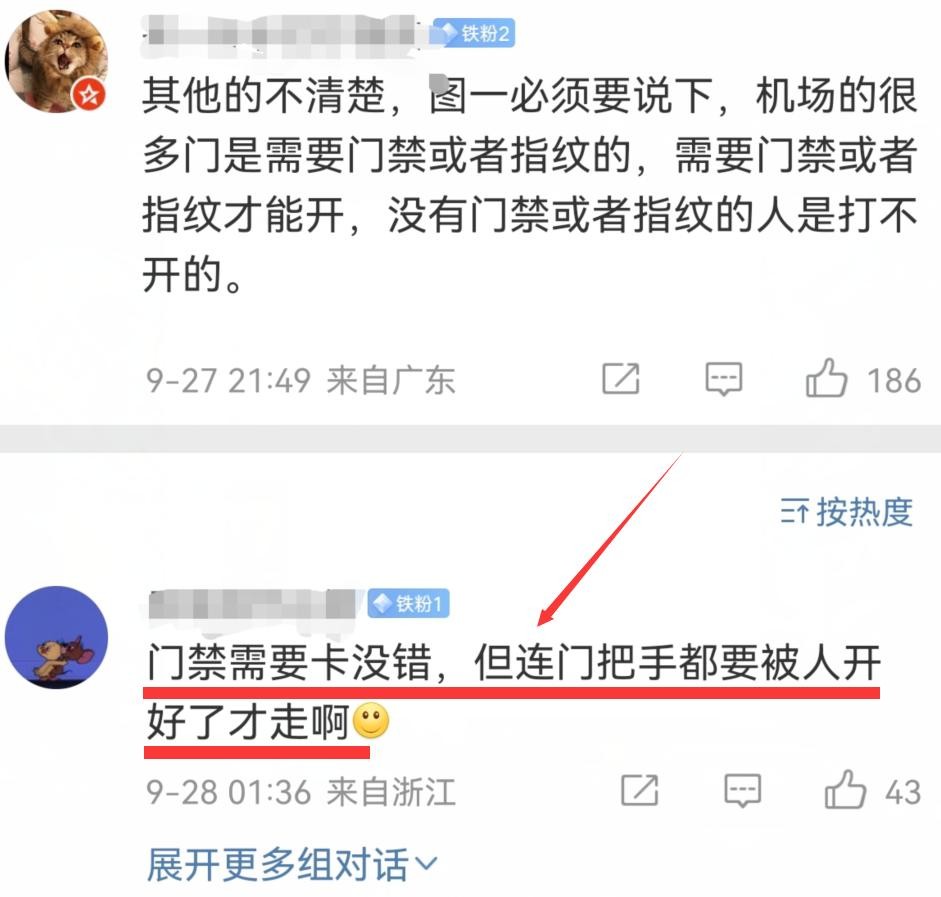
Task: Open reply icon on the Zhejiang comment
Action: click(742, 790)
